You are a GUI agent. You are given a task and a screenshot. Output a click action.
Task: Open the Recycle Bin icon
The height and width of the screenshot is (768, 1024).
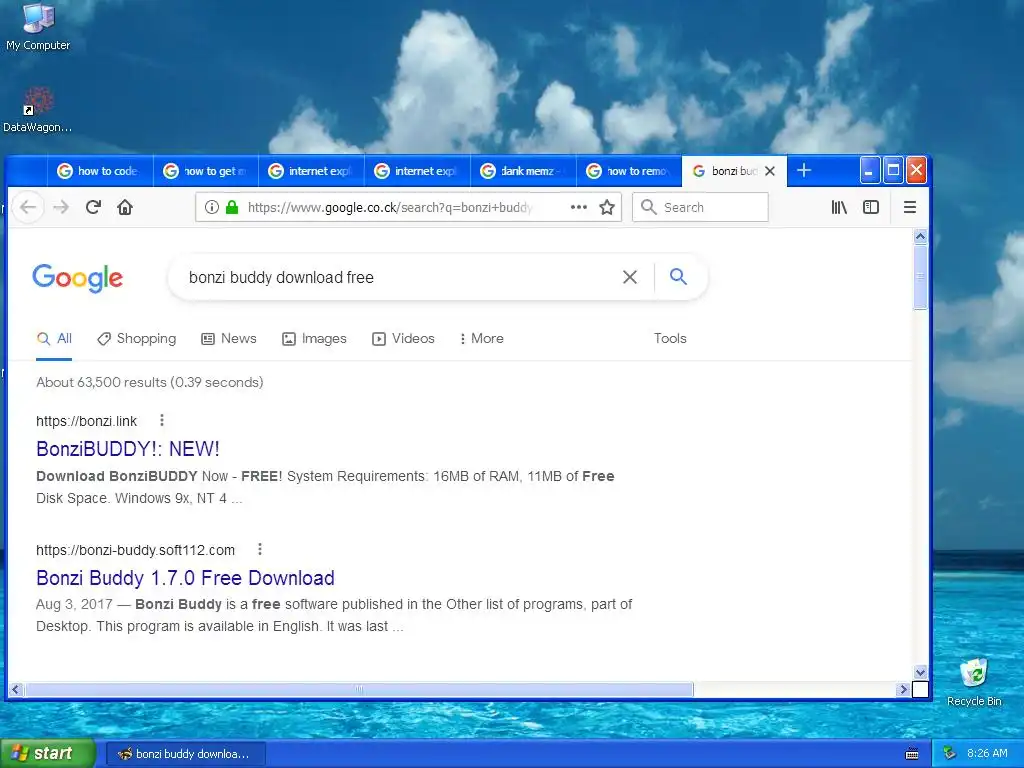pos(974,682)
